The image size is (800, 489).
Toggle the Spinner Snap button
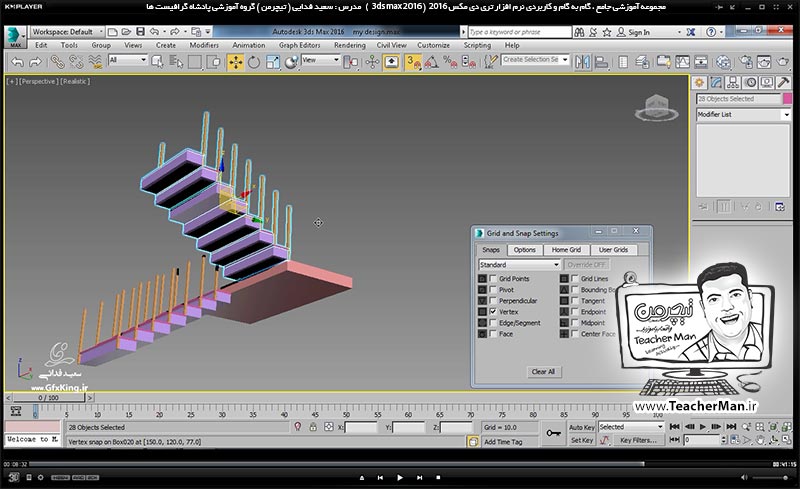pyautogui.click(x=468, y=62)
